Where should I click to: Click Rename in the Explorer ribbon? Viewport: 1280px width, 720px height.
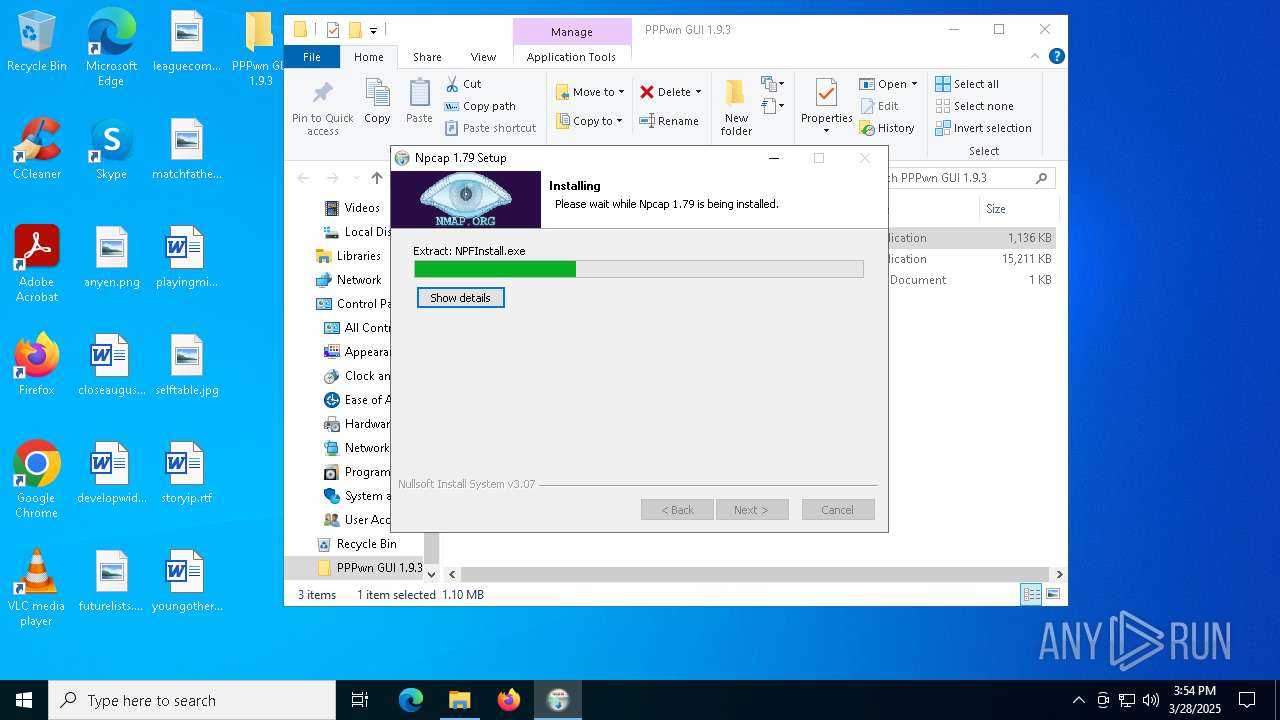coord(669,121)
